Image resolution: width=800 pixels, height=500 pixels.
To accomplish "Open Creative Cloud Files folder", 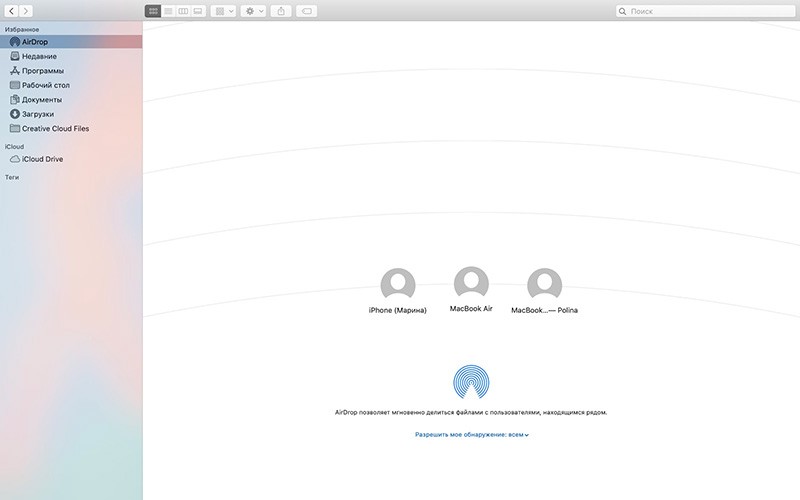I will pyautogui.click(x=71, y=129).
